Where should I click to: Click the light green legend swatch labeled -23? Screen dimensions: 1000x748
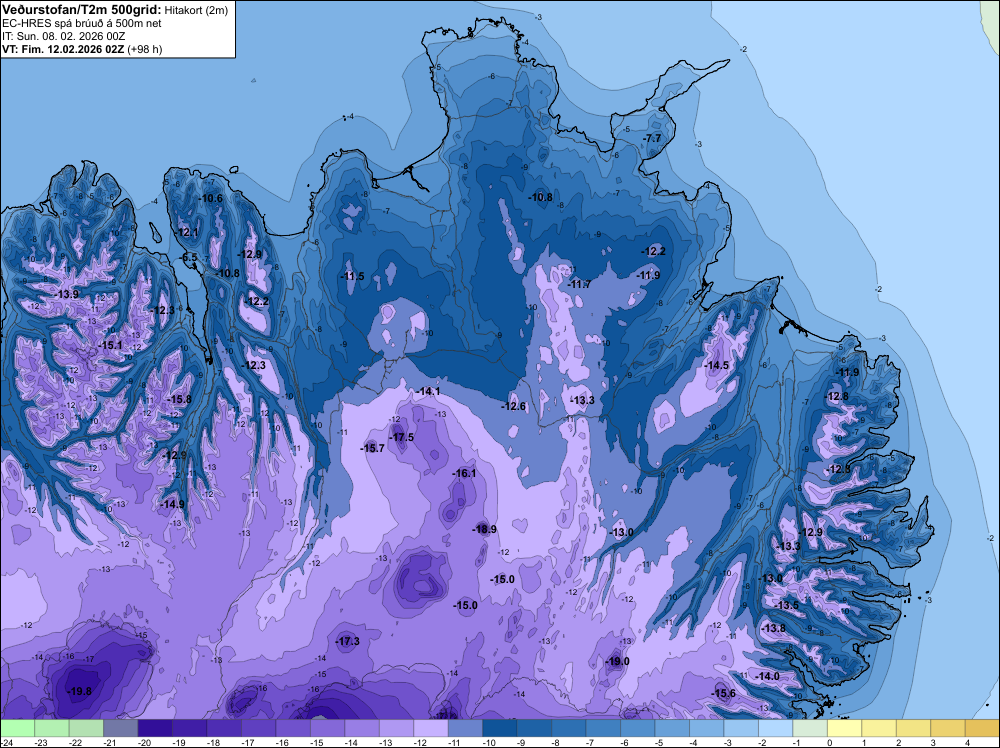pyautogui.click(x=52, y=728)
